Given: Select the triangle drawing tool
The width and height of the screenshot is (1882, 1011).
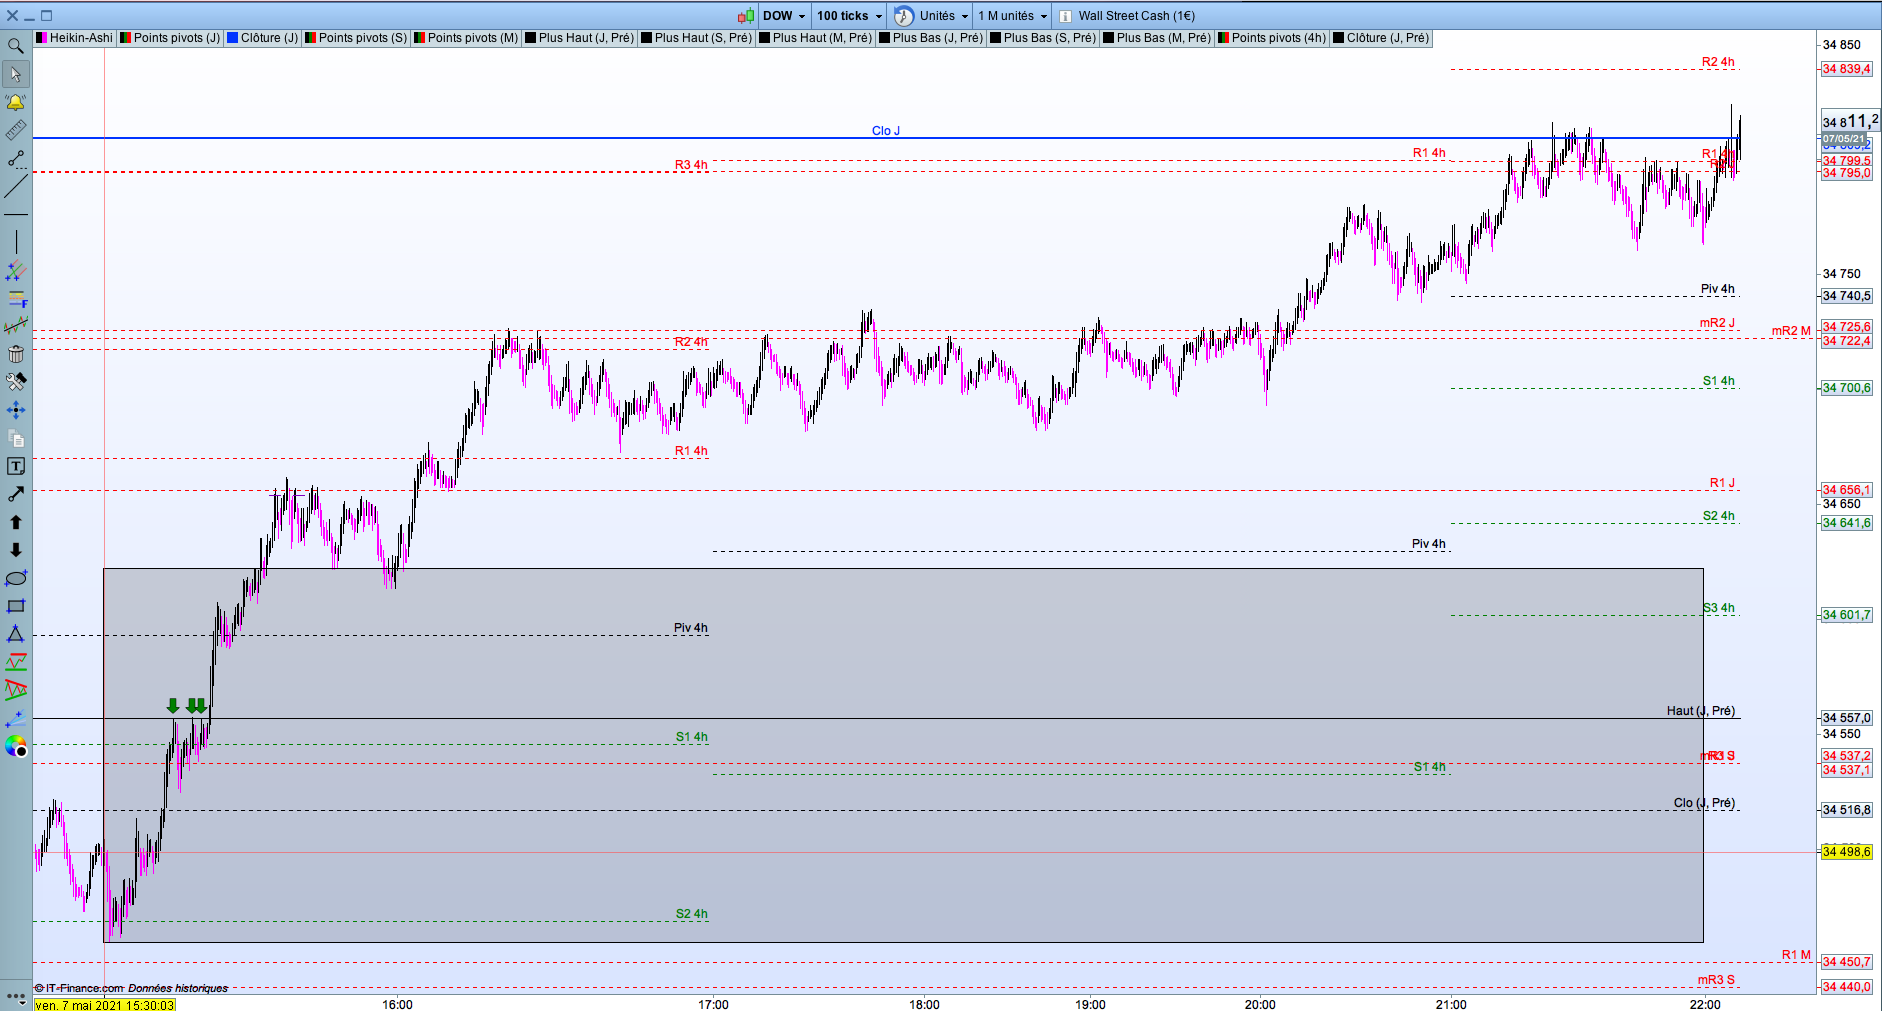Looking at the screenshot, I should coord(16,634).
